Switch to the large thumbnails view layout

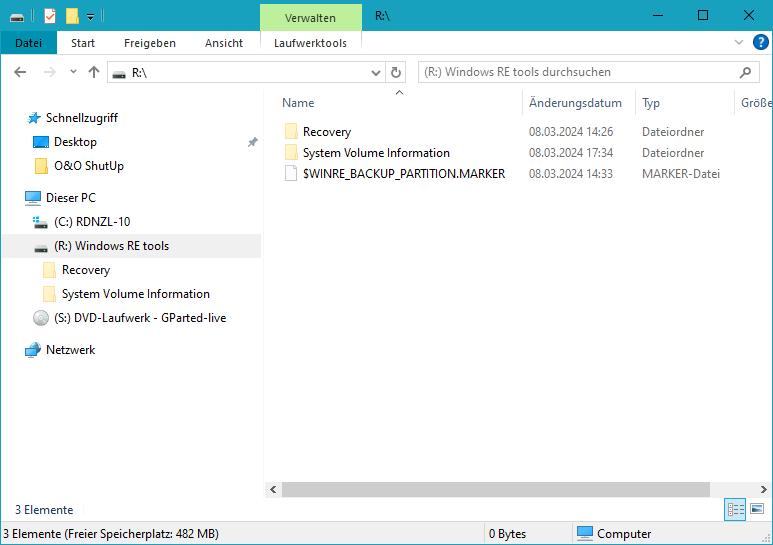click(757, 509)
